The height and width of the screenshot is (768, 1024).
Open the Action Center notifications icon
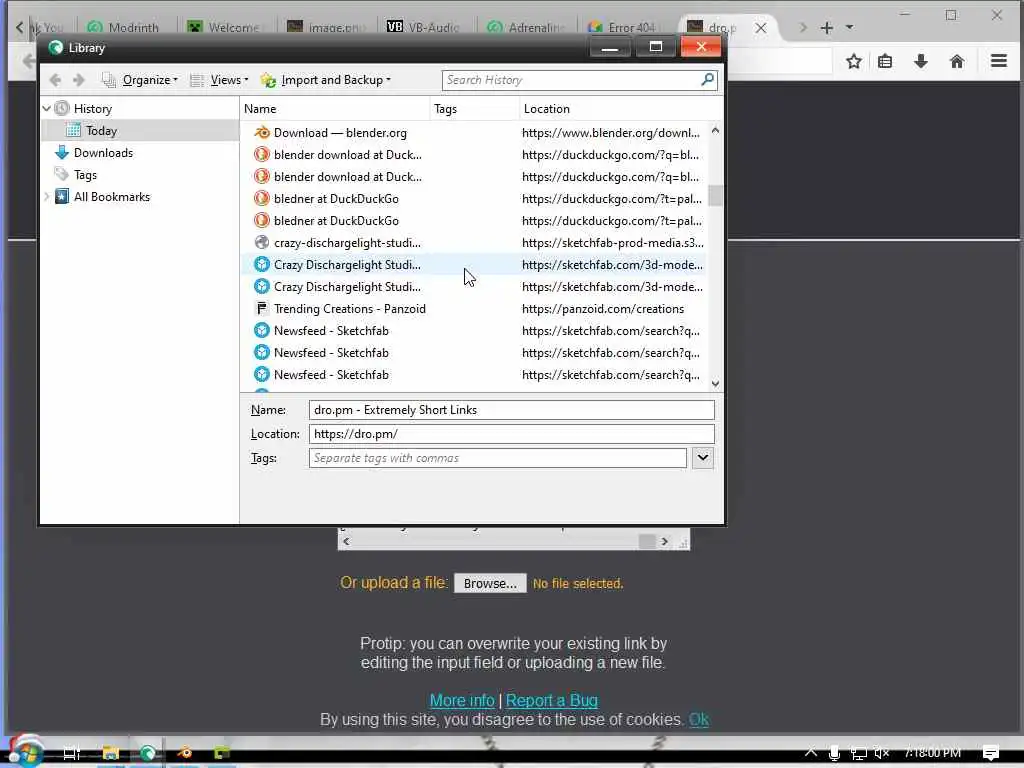pyautogui.click(x=991, y=753)
